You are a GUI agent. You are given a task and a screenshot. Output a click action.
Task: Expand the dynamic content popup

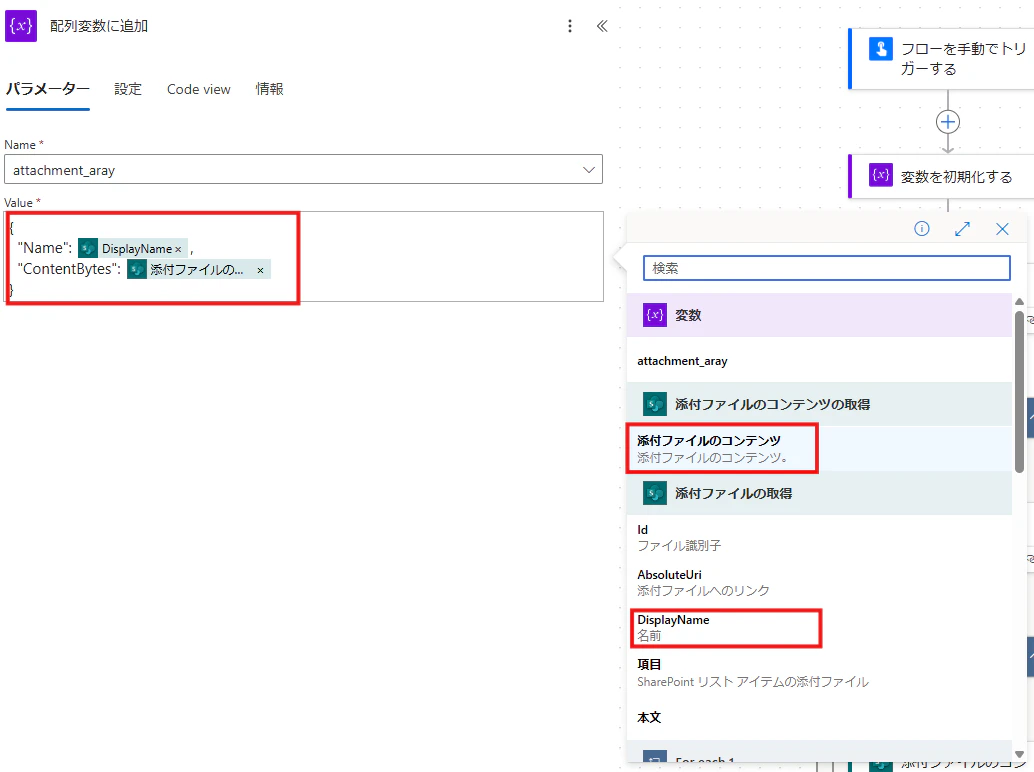point(962,228)
